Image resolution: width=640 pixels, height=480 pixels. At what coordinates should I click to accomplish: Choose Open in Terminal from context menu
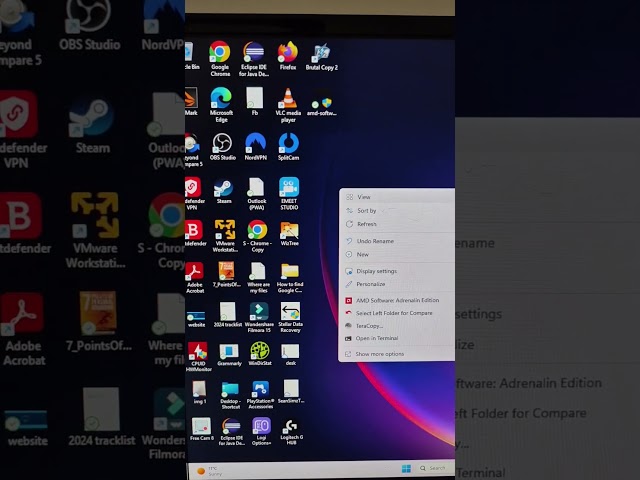tap(397, 338)
